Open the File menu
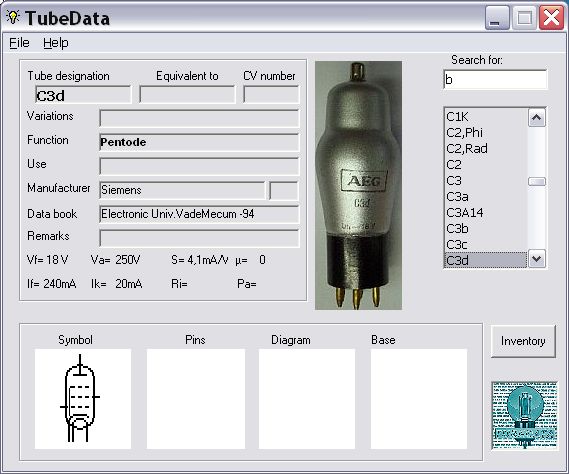 pos(19,43)
